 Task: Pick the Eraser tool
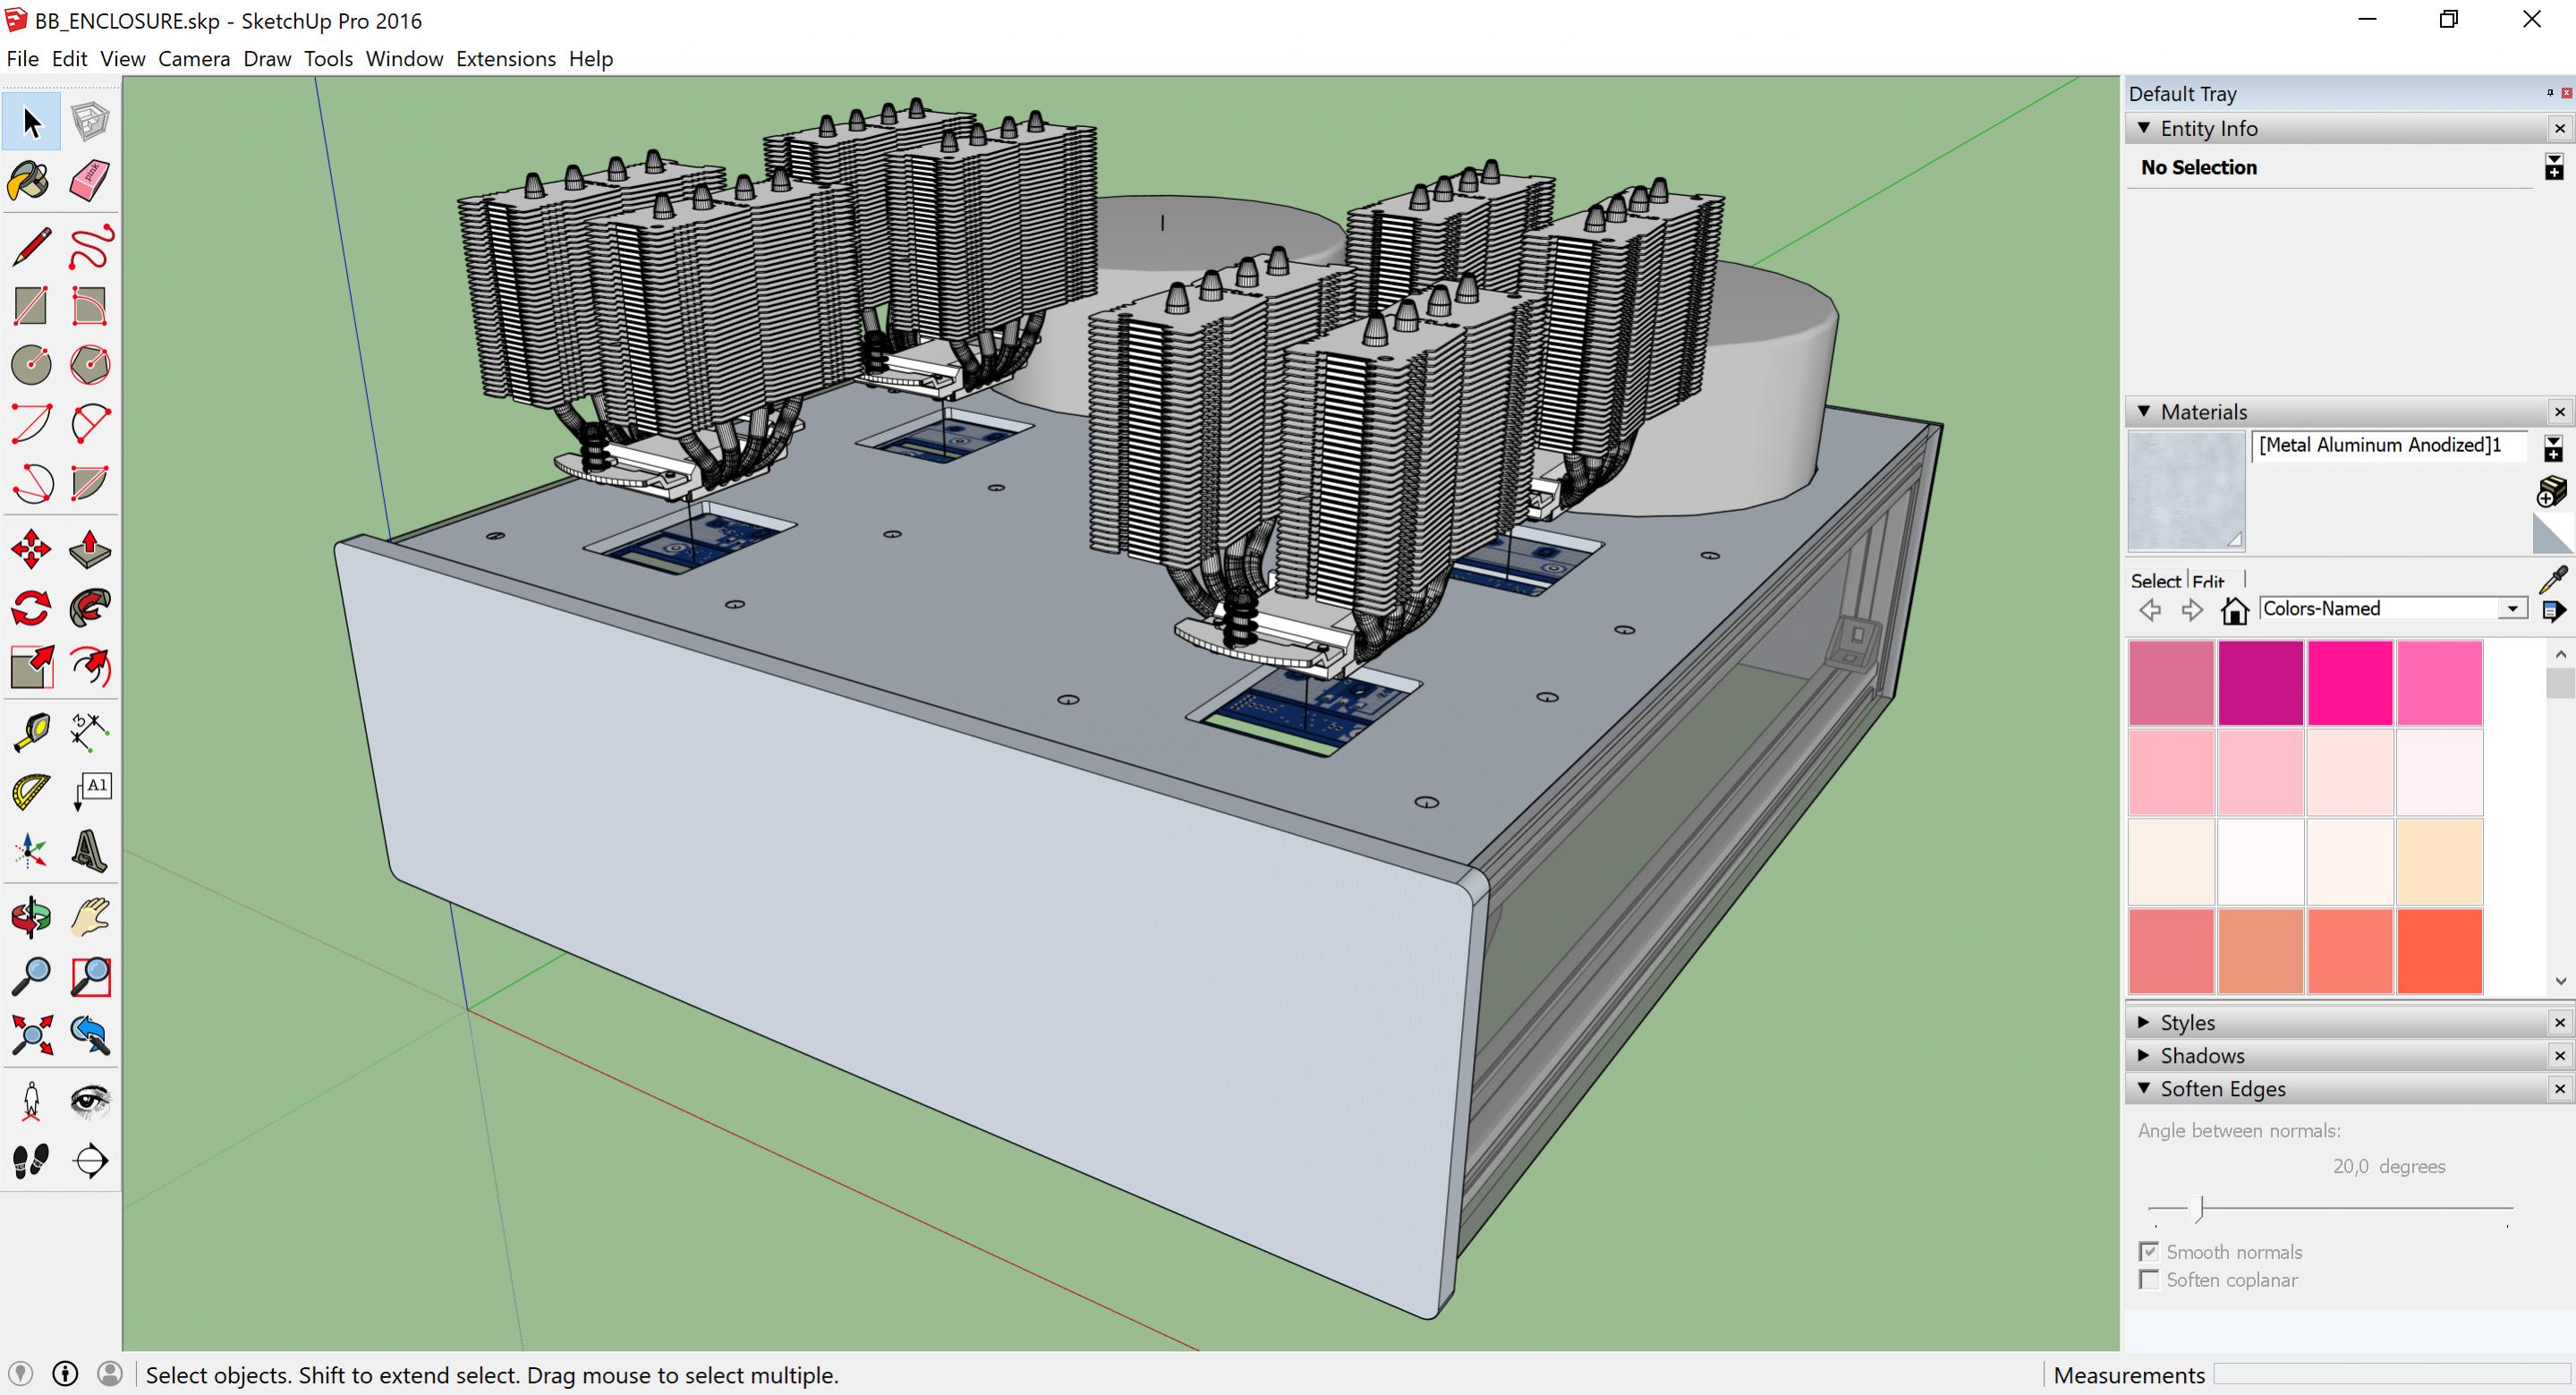(90, 182)
